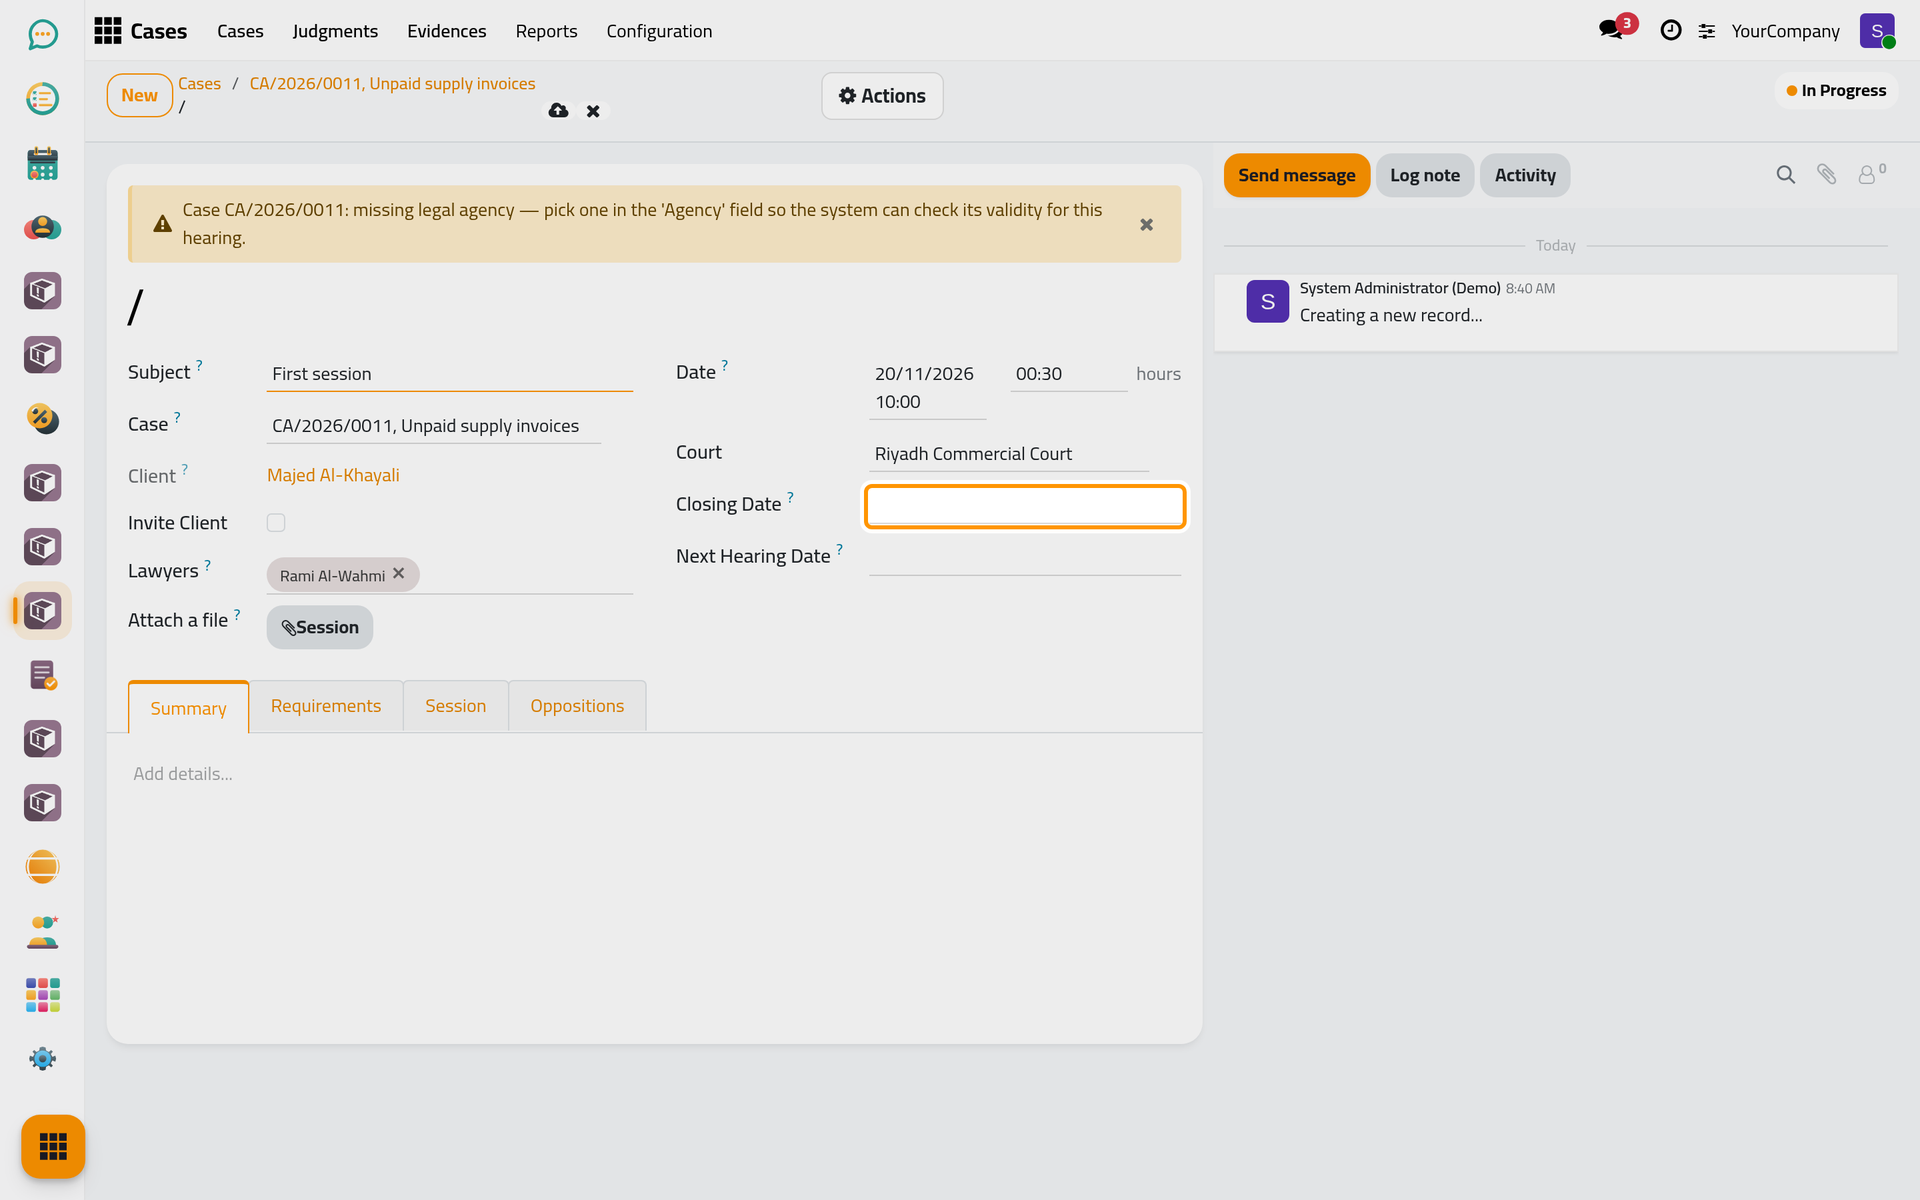The image size is (1920, 1200).
Task: Open the Configuration menu
Action: 659,31
